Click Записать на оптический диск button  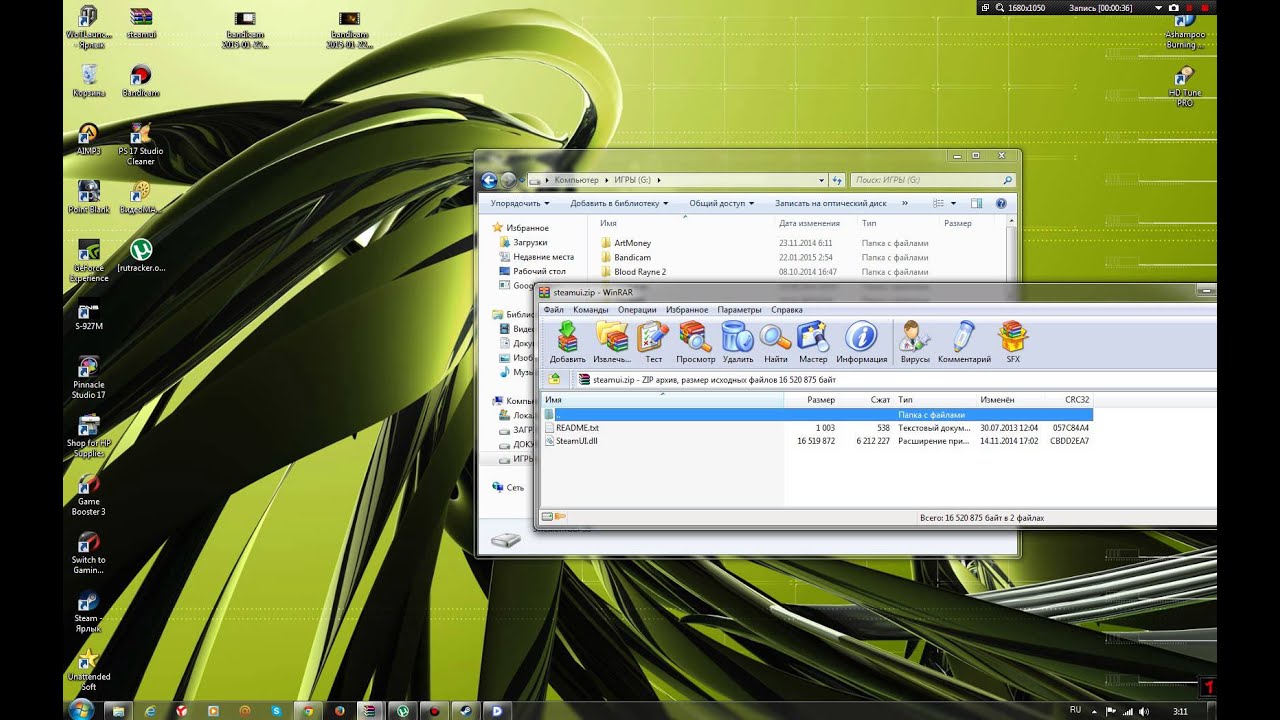[830, 203]
